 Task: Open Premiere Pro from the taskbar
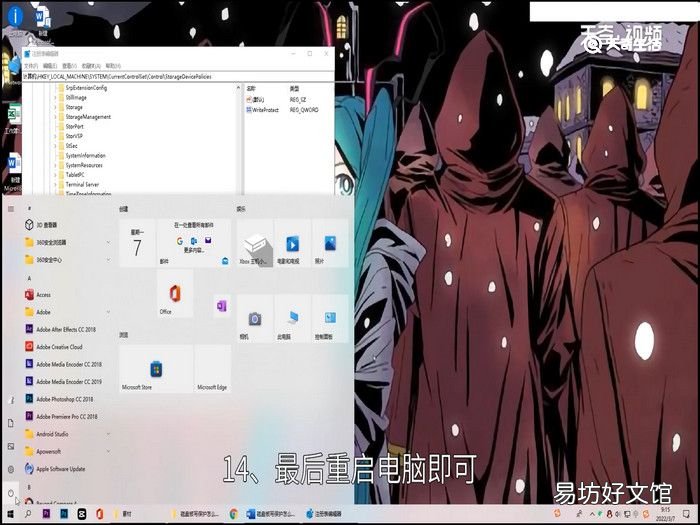tap(46, 514)
